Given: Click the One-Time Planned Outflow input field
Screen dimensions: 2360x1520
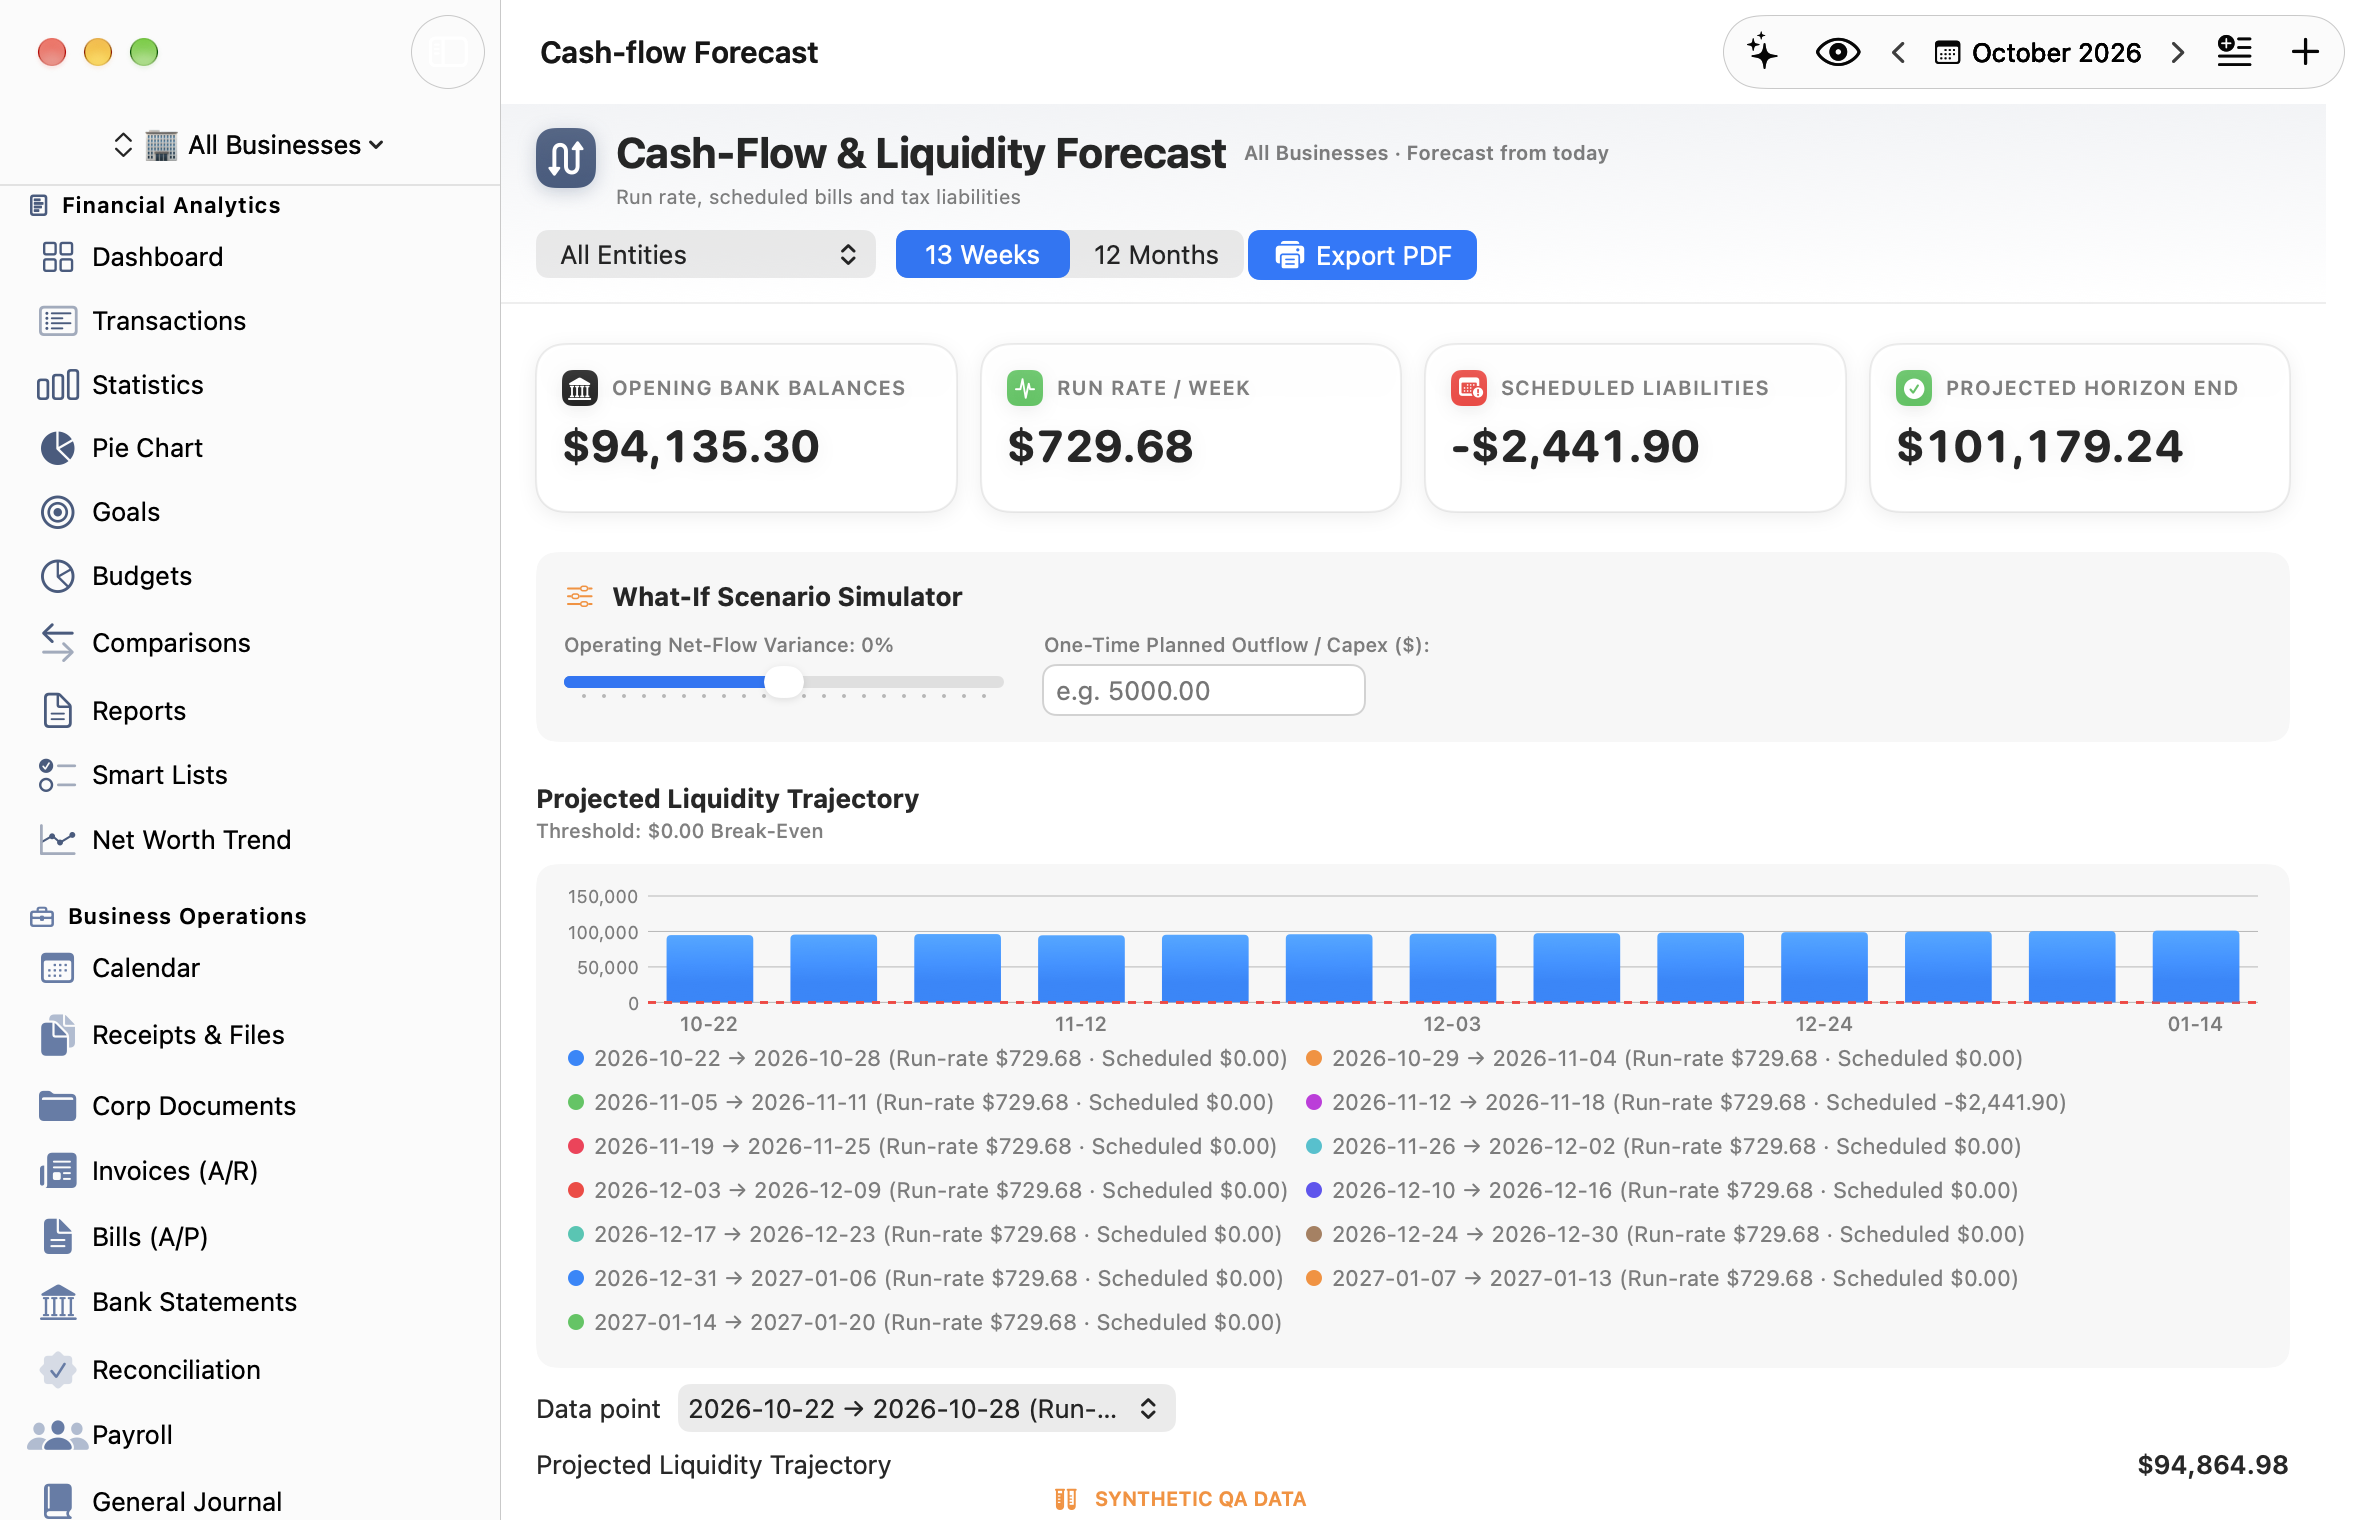Looking at the screenshot, I should coord(1203,691).
